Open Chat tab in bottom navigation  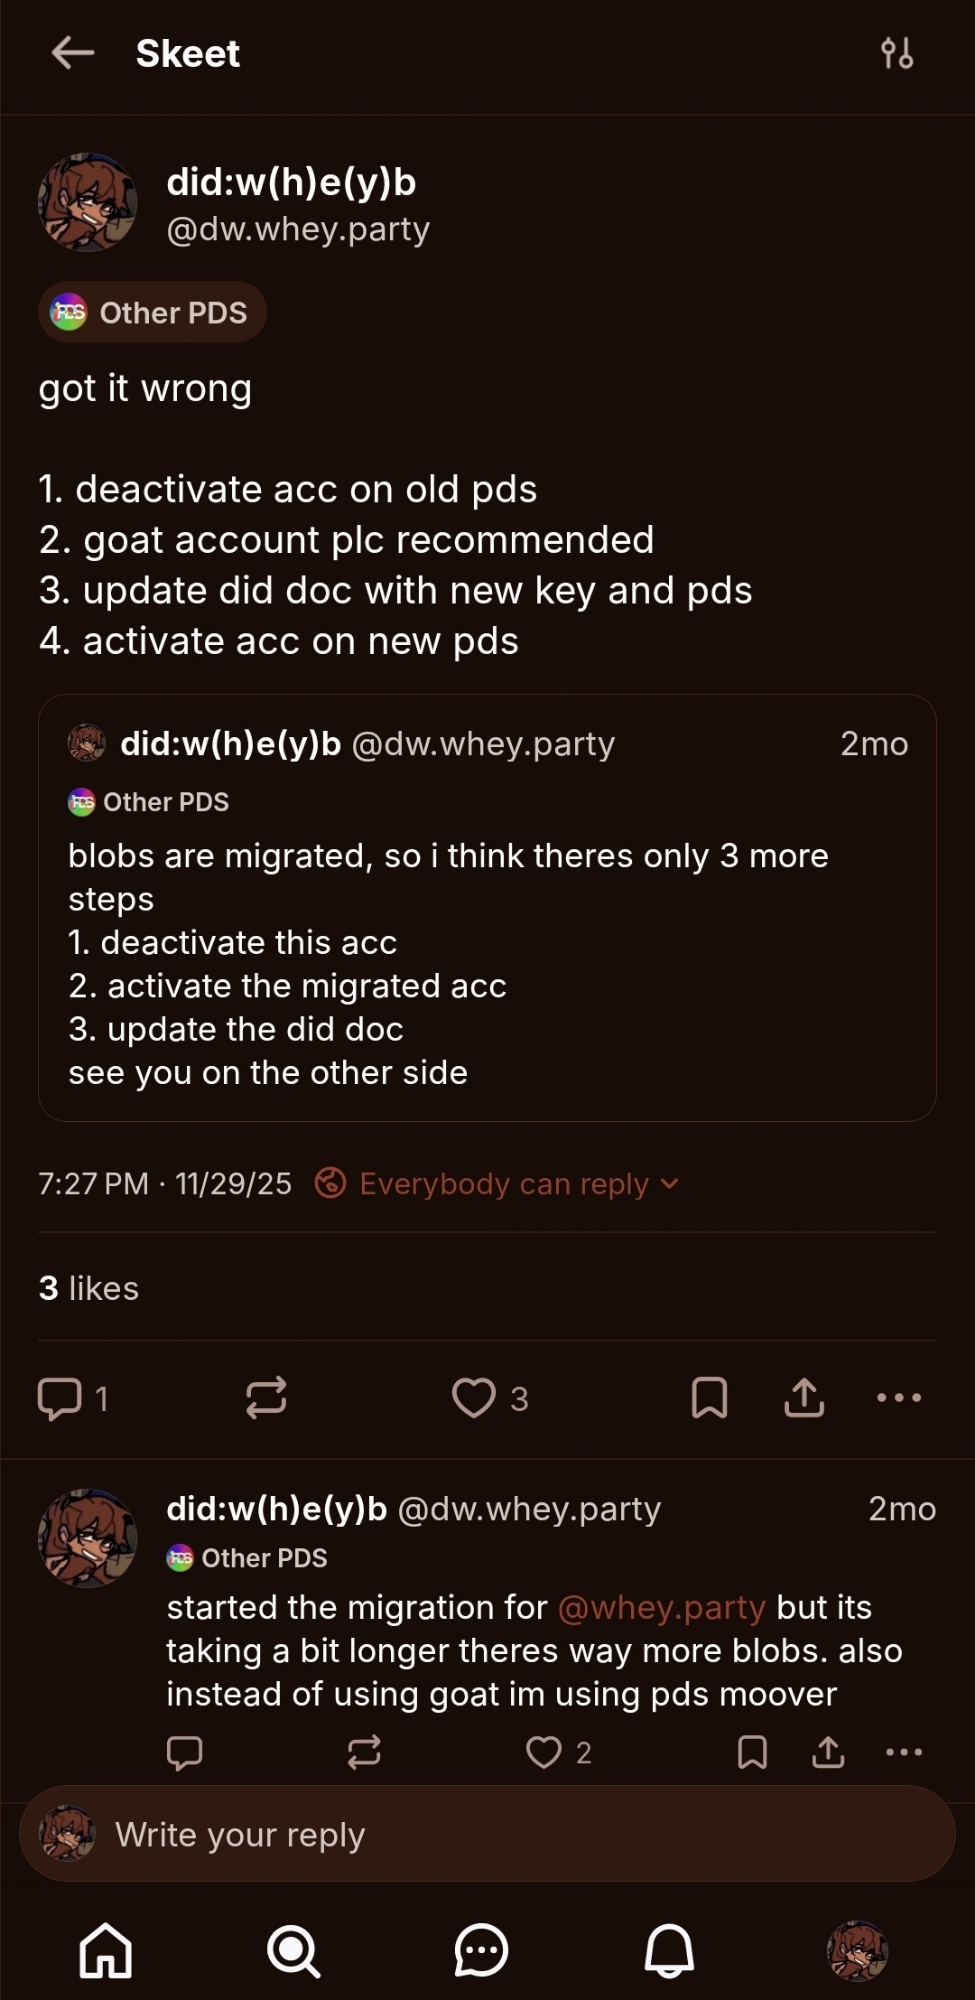tap(481, 1951)
